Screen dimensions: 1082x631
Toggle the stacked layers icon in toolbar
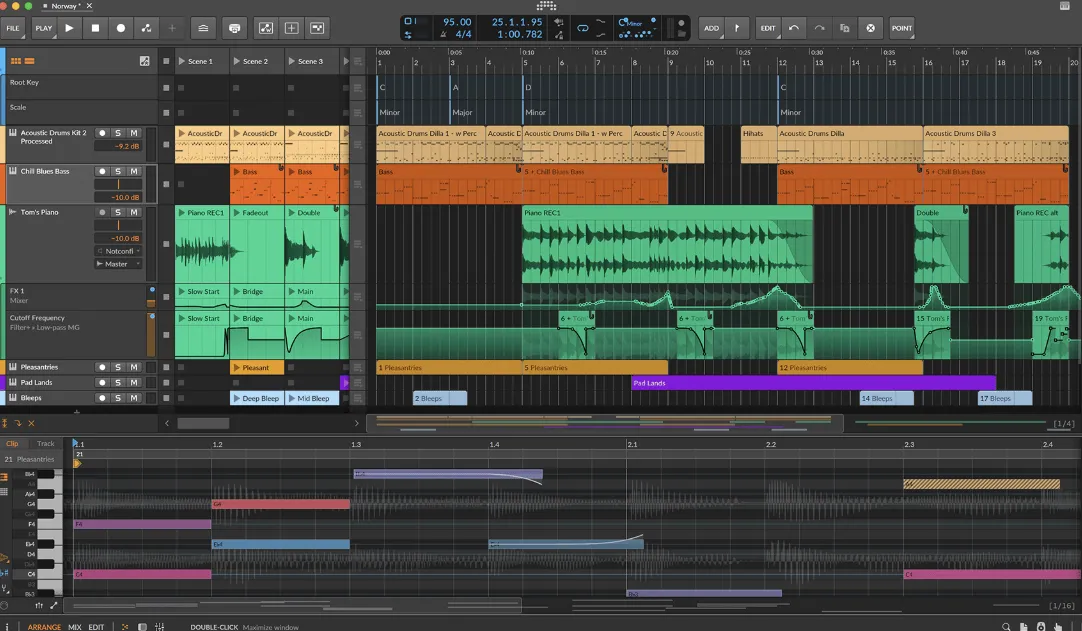pos(203,28)
